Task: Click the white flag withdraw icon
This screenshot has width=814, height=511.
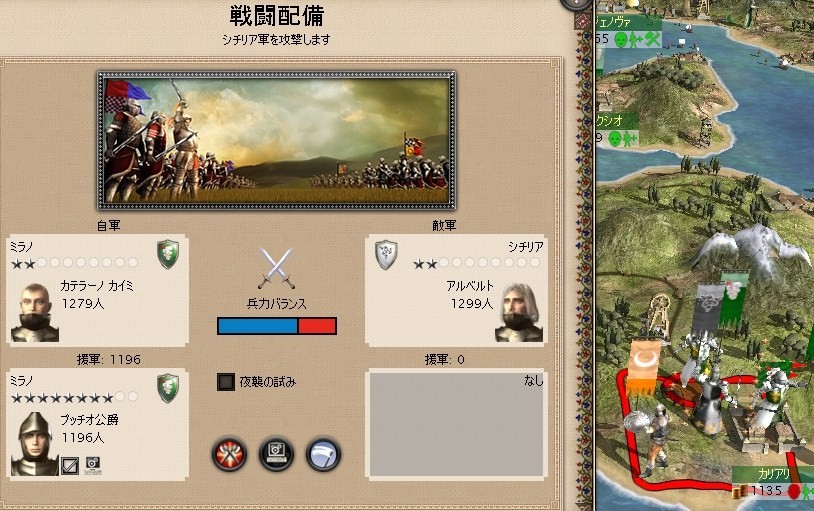Action: pos(323,454)
